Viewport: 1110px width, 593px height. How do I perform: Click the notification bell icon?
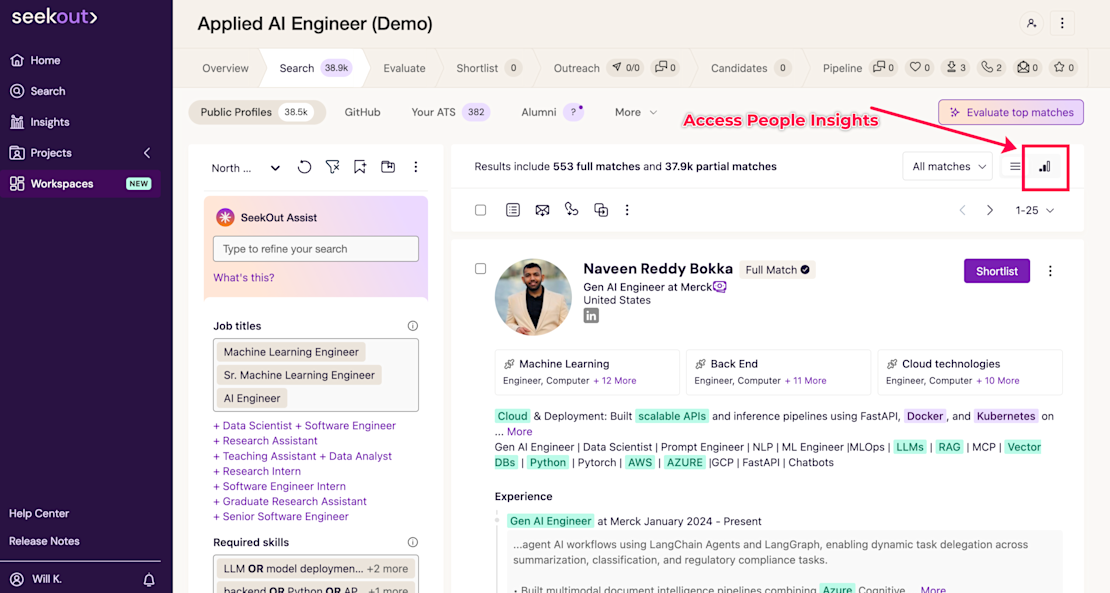tap(149, 580)
